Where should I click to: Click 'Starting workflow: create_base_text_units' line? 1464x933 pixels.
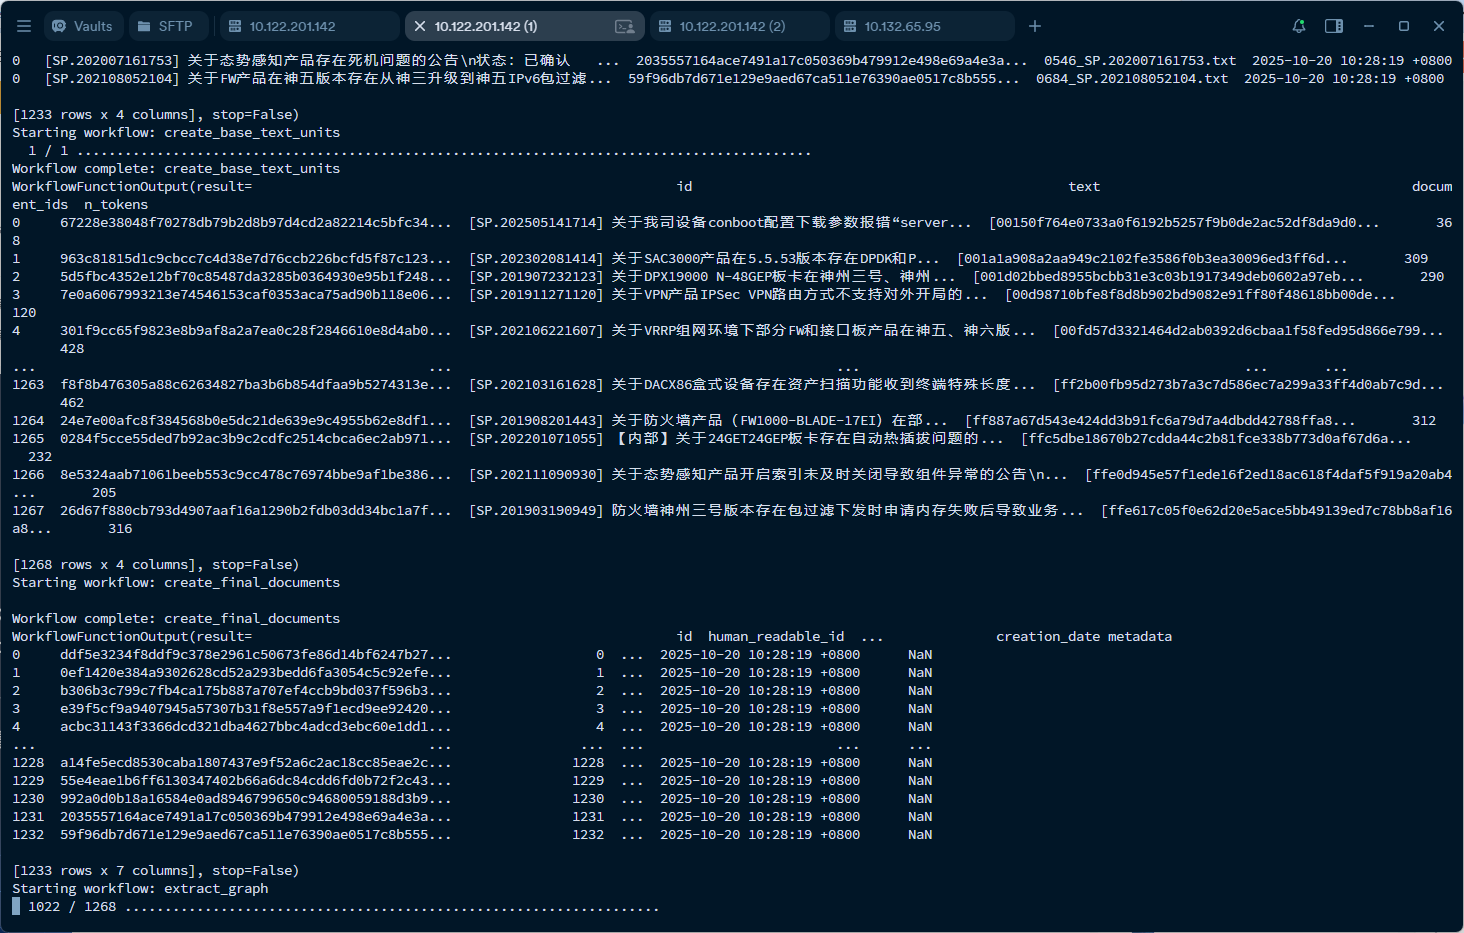coord(176,132)
